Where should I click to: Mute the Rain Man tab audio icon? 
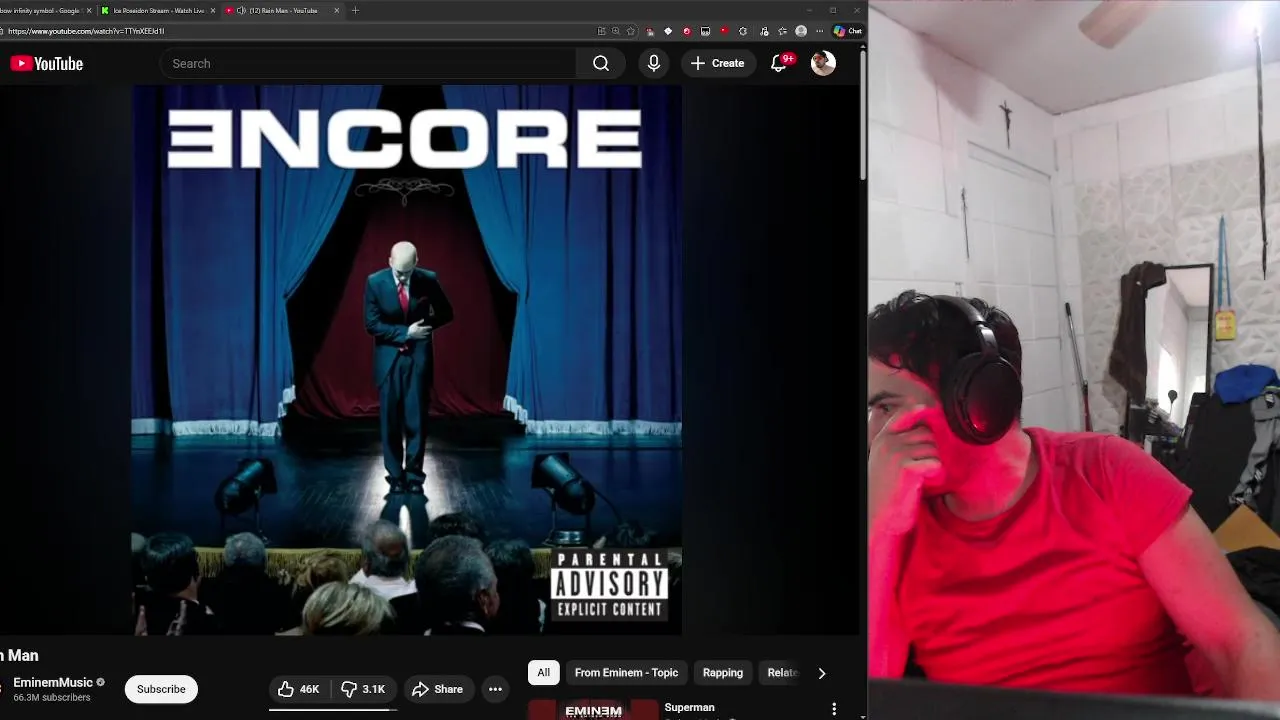click(241, 10)
